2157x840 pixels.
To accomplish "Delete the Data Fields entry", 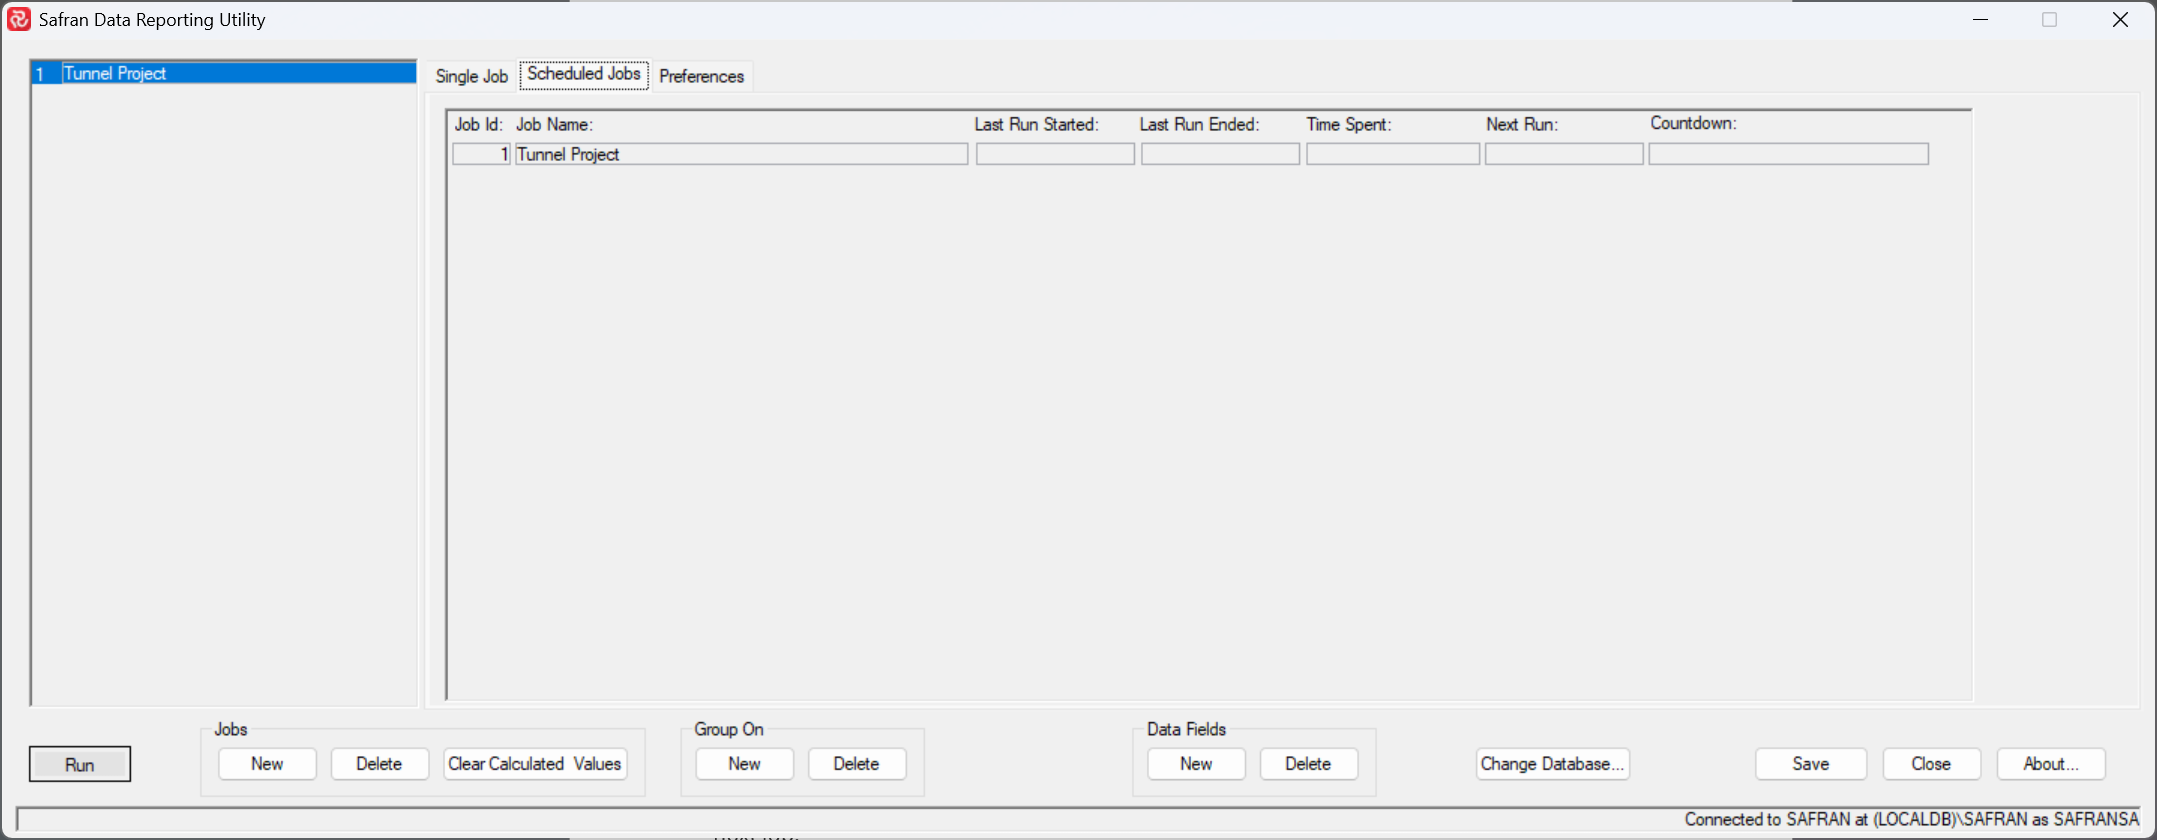I will click(x=1308, y=763).
